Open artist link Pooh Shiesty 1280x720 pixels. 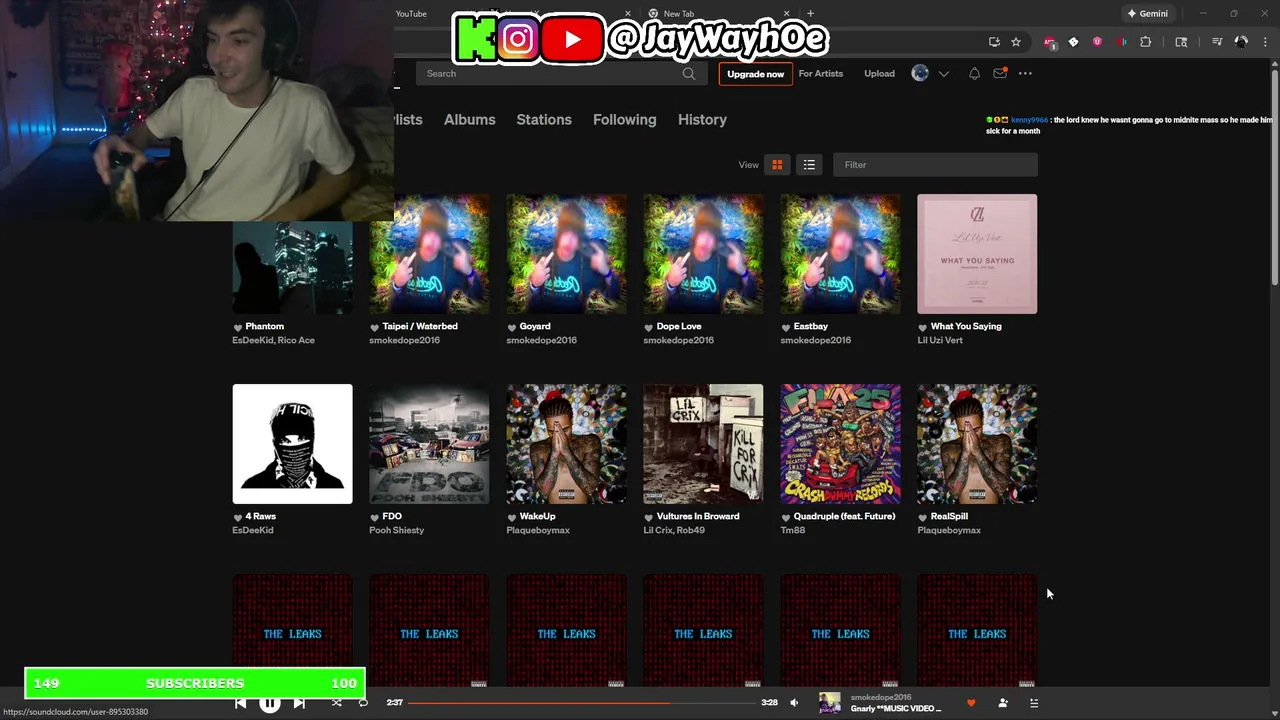(x=397, y=530)
